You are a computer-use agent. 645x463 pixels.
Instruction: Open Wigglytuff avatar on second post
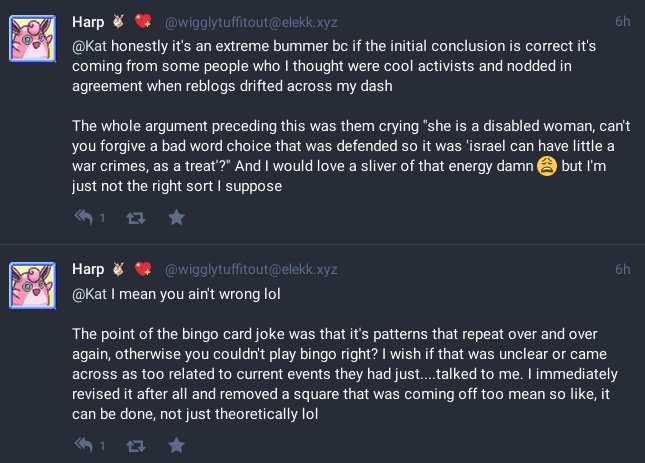32,285
